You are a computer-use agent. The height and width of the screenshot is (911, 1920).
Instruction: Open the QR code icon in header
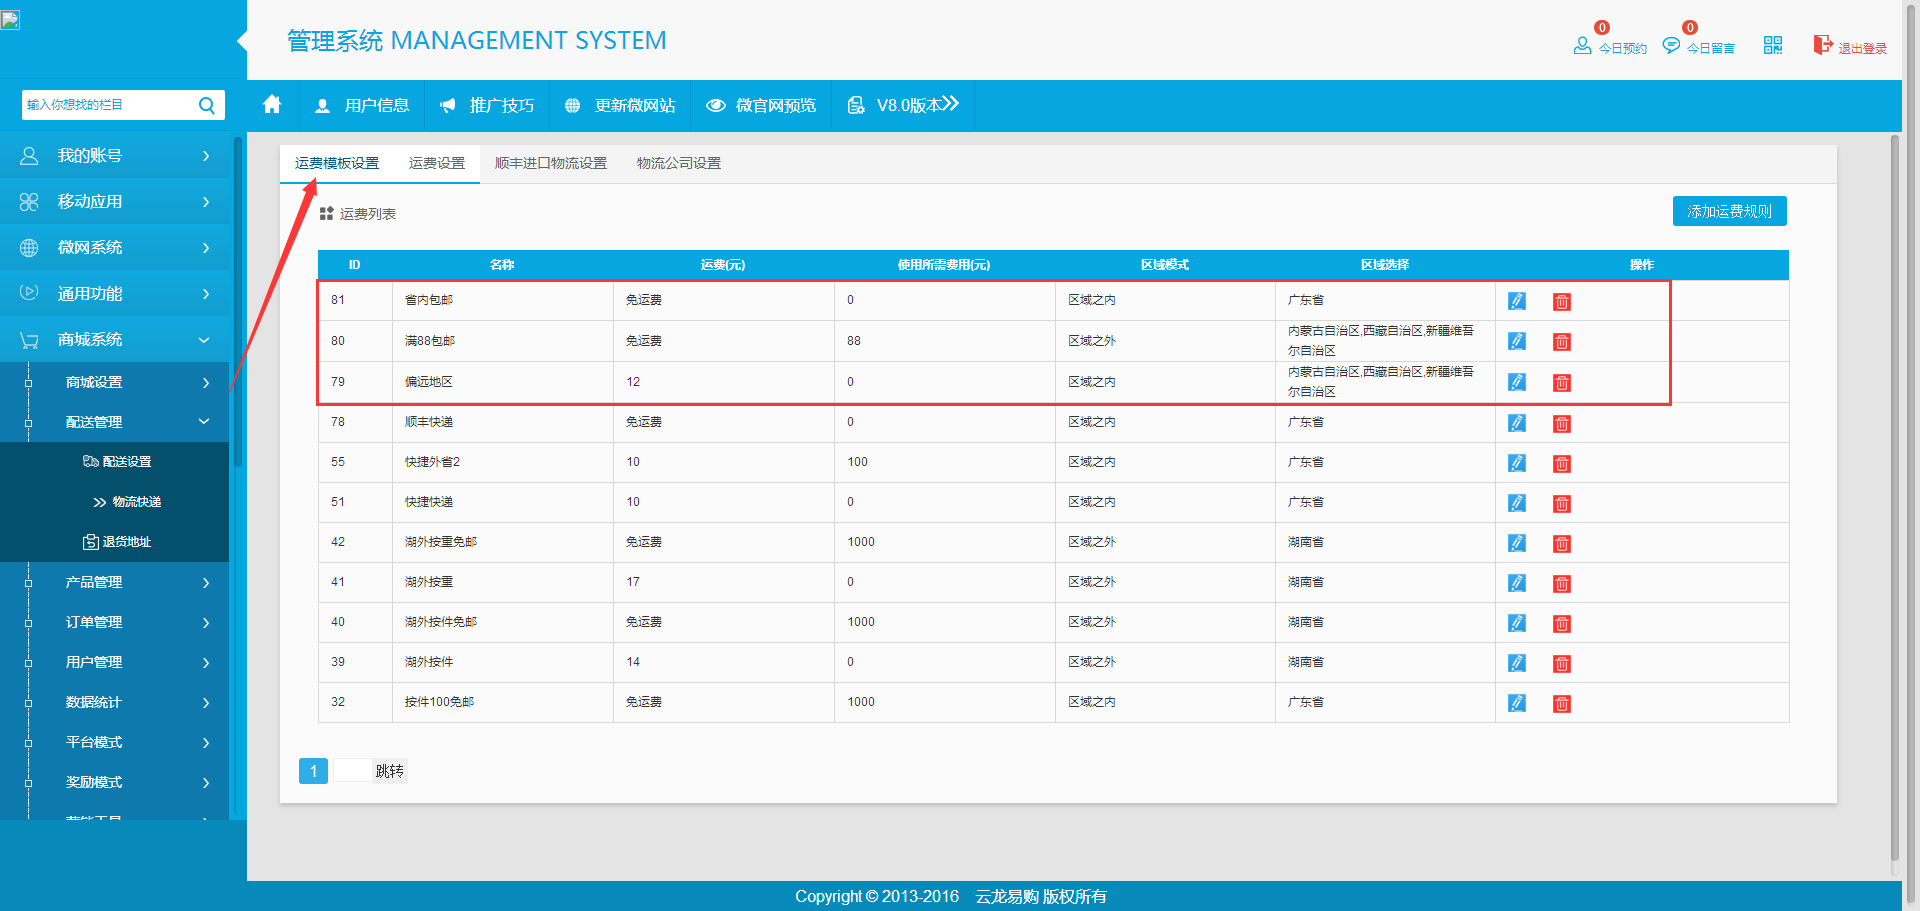click(1772, 45)
